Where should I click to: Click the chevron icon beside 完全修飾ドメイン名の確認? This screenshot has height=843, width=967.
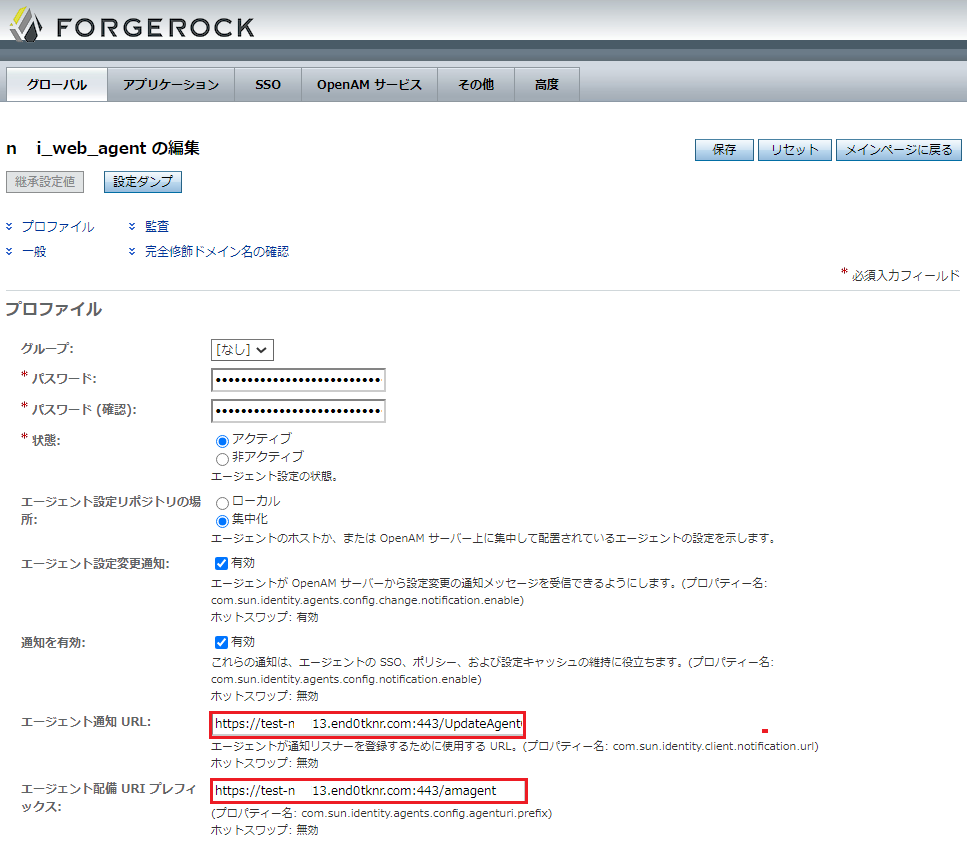132,251
